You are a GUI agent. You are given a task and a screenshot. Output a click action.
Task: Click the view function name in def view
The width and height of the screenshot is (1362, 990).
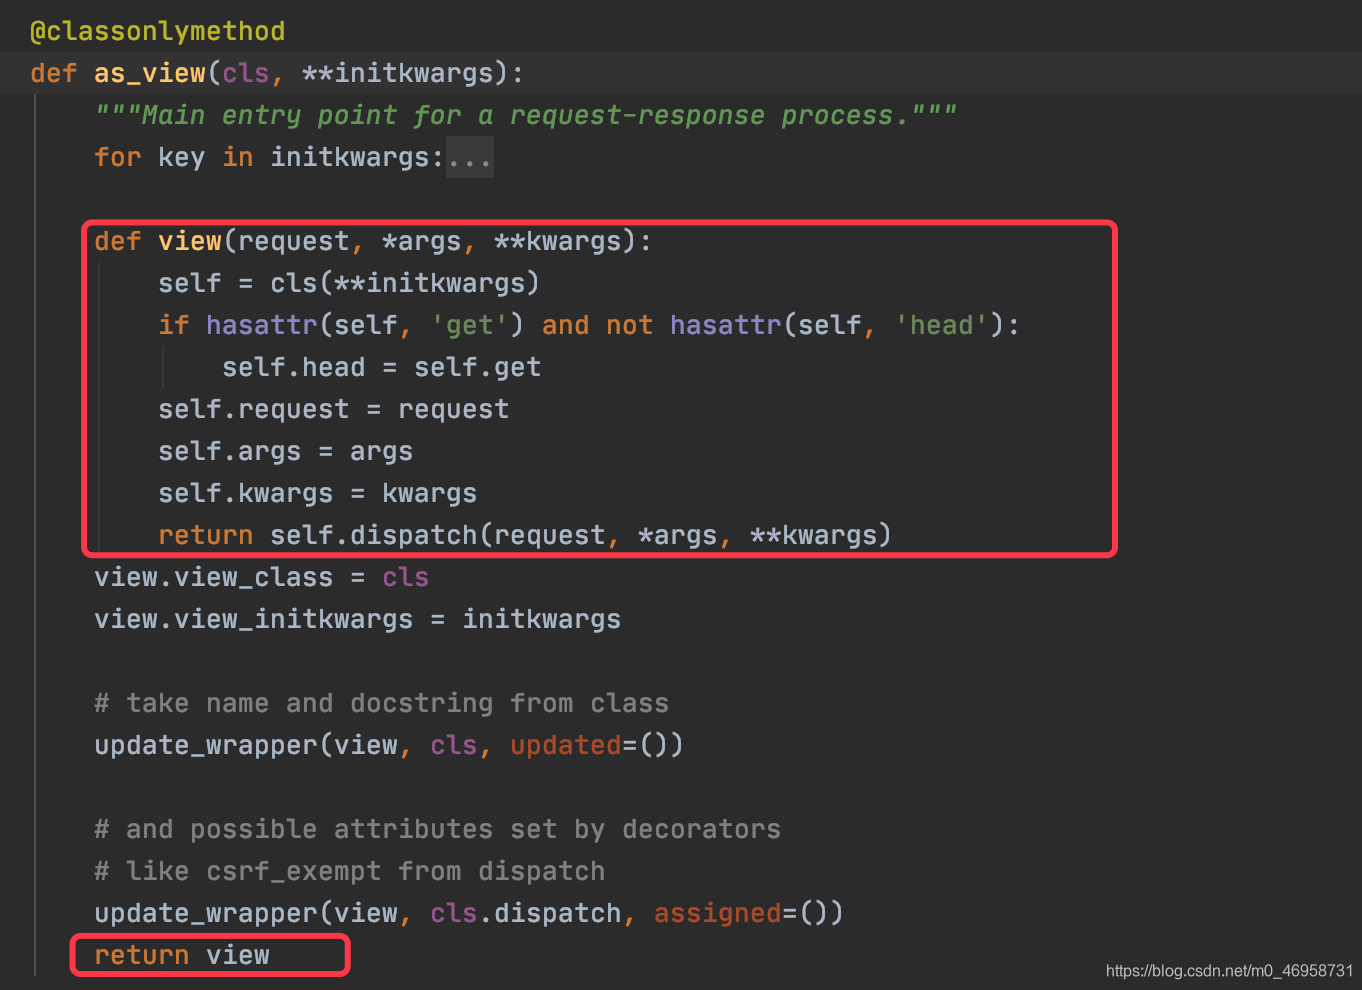[190, 241]
